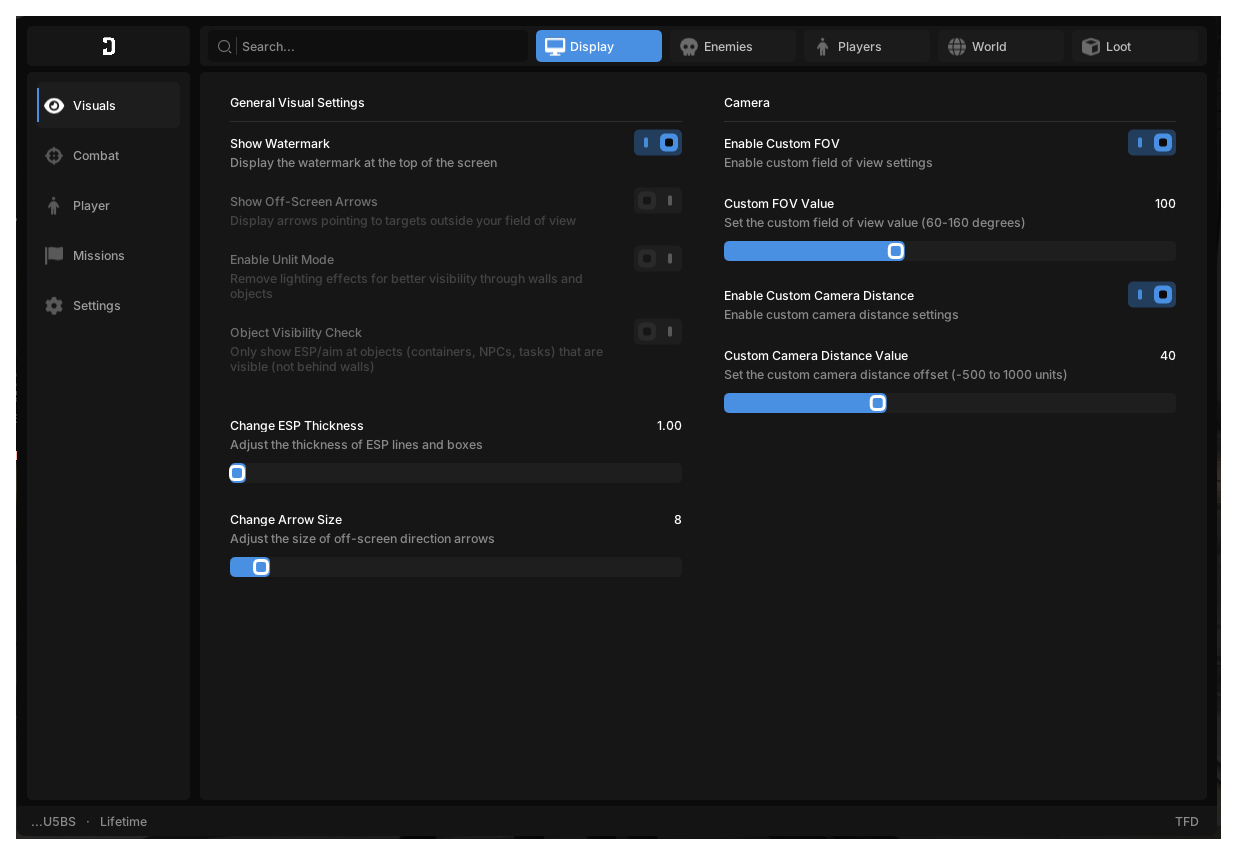Click the flag icon beside Missions
This screenshot has height=856, width=1238.
(54, 256)
